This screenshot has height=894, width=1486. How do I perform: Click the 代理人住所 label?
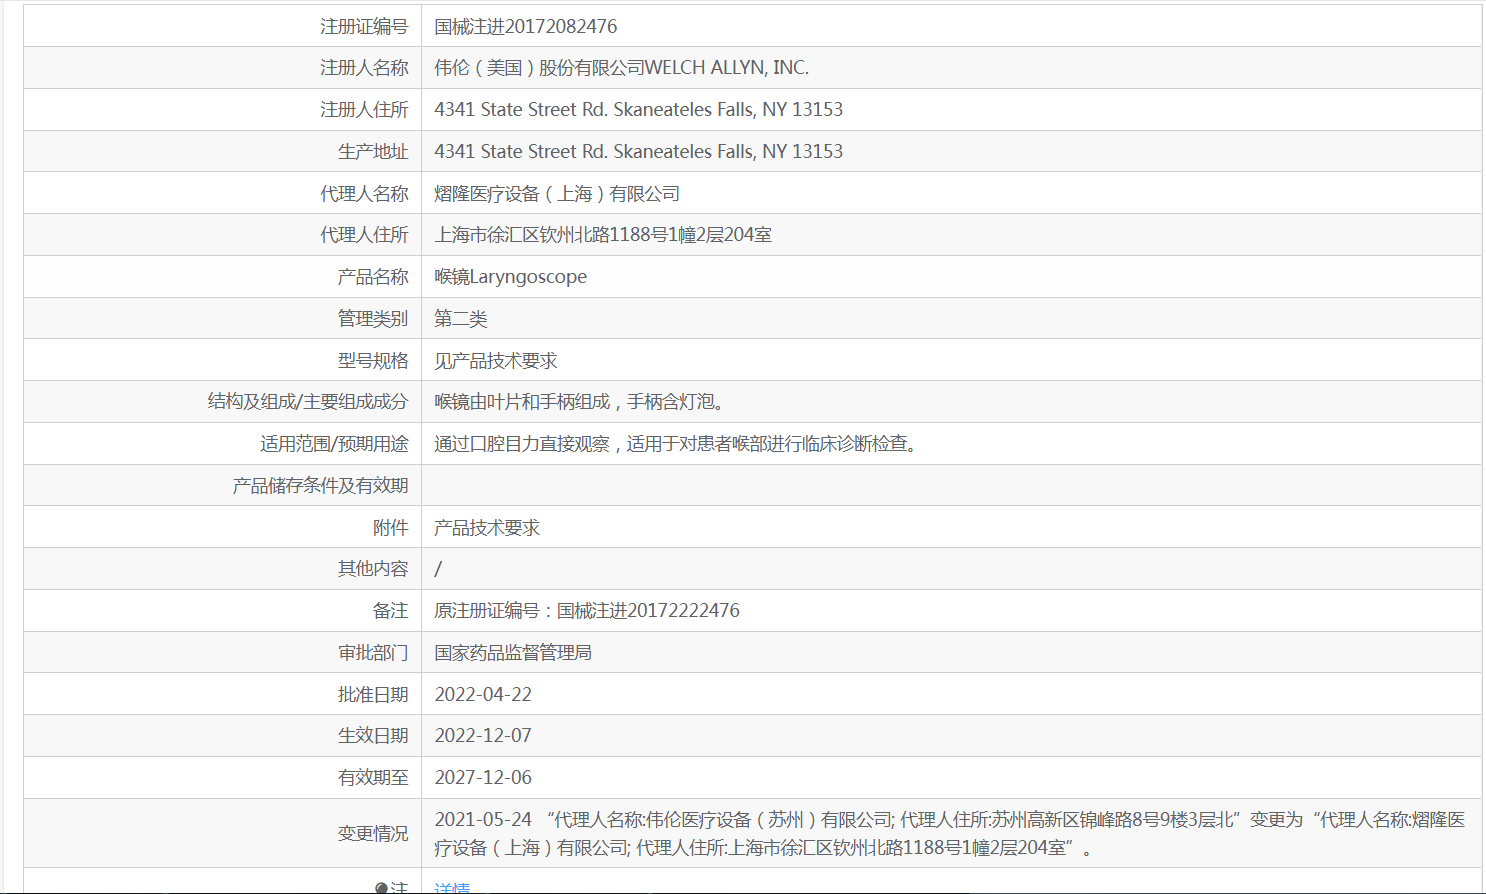pyautogui.click(x=364, y=235)
